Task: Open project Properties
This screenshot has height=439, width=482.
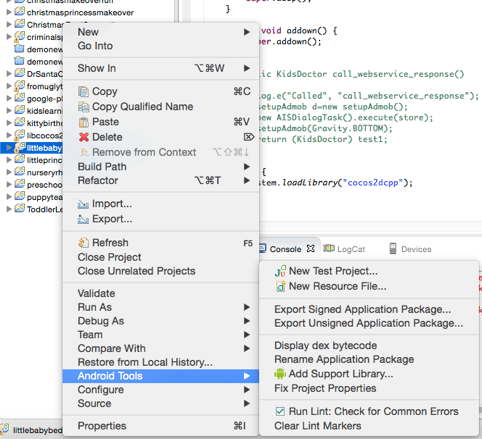Action: click(x=161, y=426)
